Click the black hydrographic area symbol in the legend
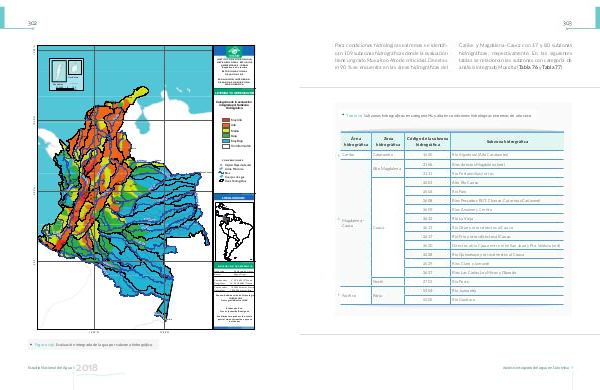600x390 pixels. click(221, 181)
